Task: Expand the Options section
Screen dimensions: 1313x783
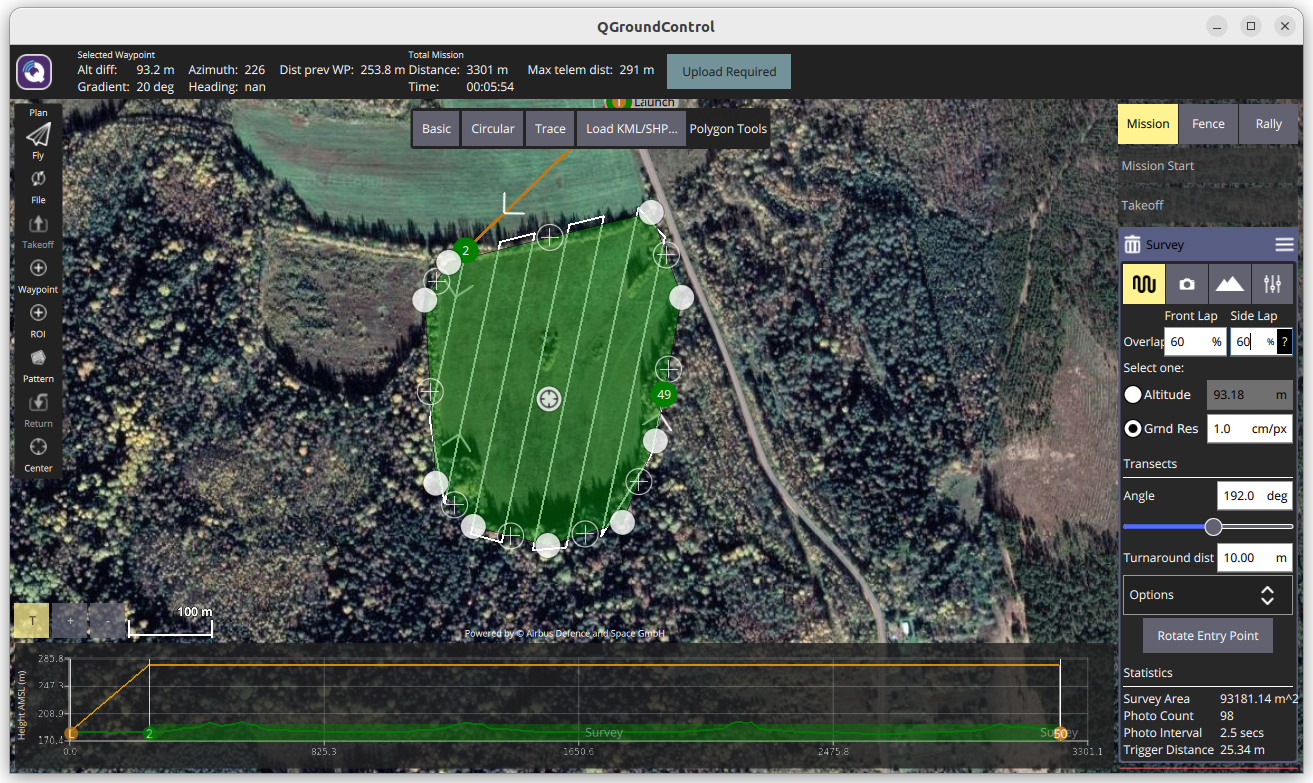Action: (1208, 595)
